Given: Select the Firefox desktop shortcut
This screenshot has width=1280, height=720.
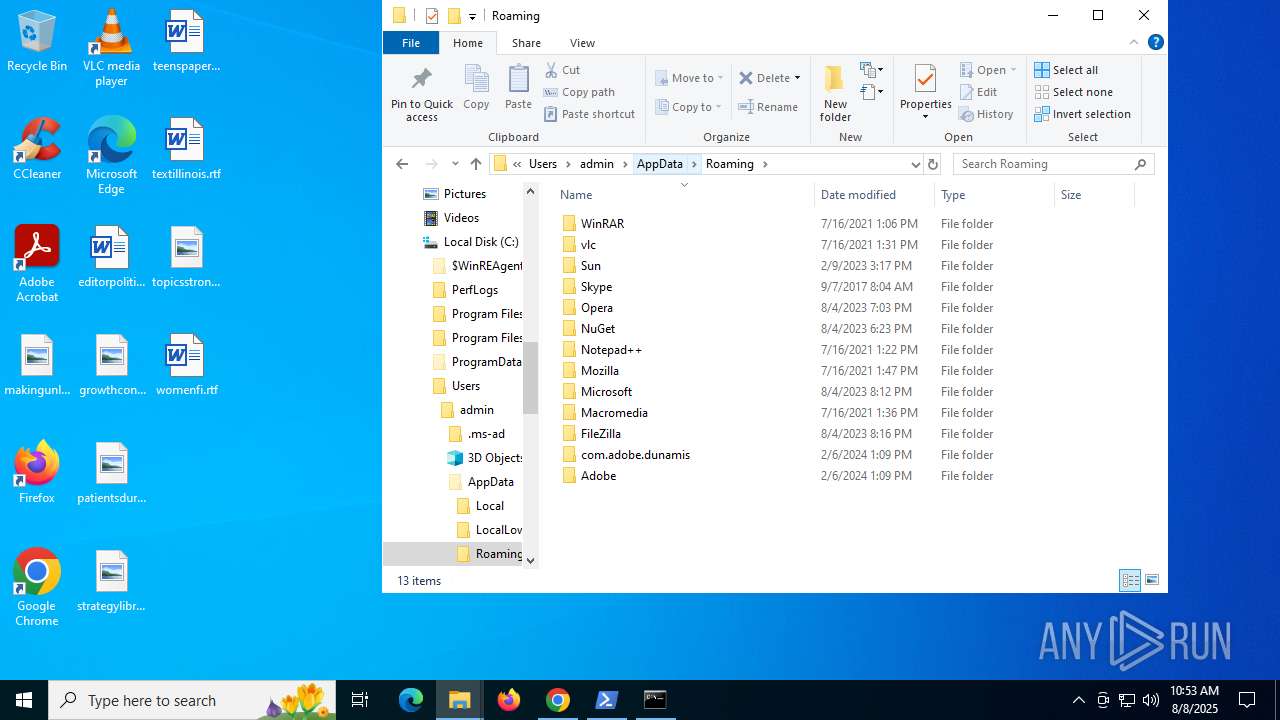Looking at the screenshot, I should [x=37, y=473].
